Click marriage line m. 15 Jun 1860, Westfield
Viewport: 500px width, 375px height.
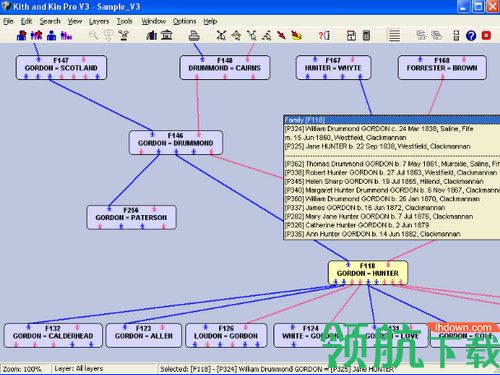pyautogui.click(x=345, y=138)
